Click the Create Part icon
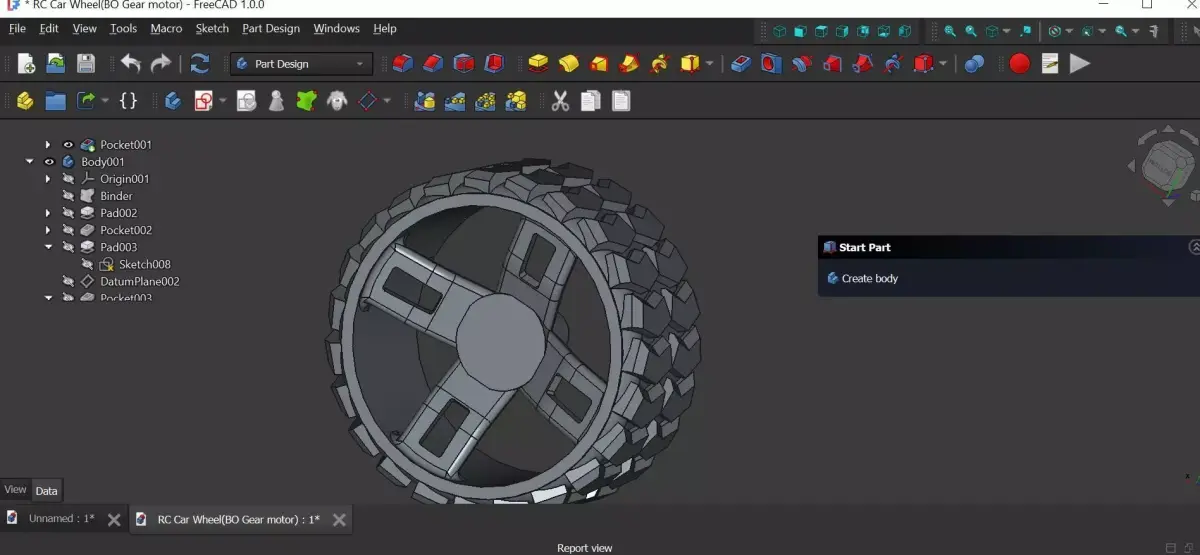1200x555 pixels. point(25,101)
